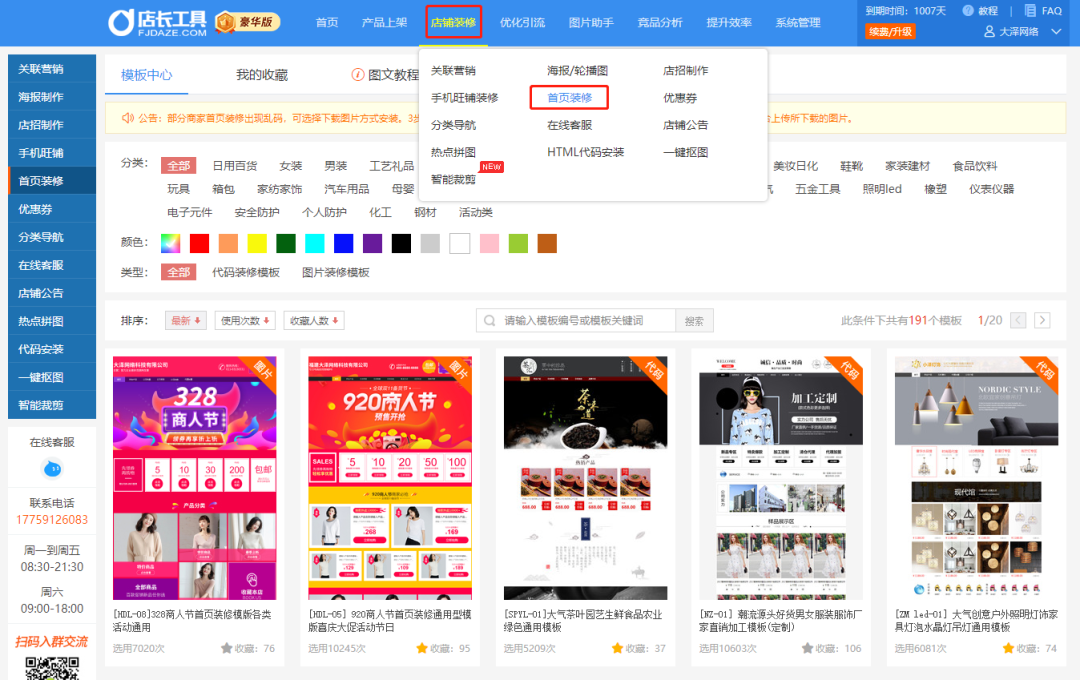The width and height of the screenshot is (1080, 680).
Task: Filter by 活动类 category
Action: [x=476, y=212]
